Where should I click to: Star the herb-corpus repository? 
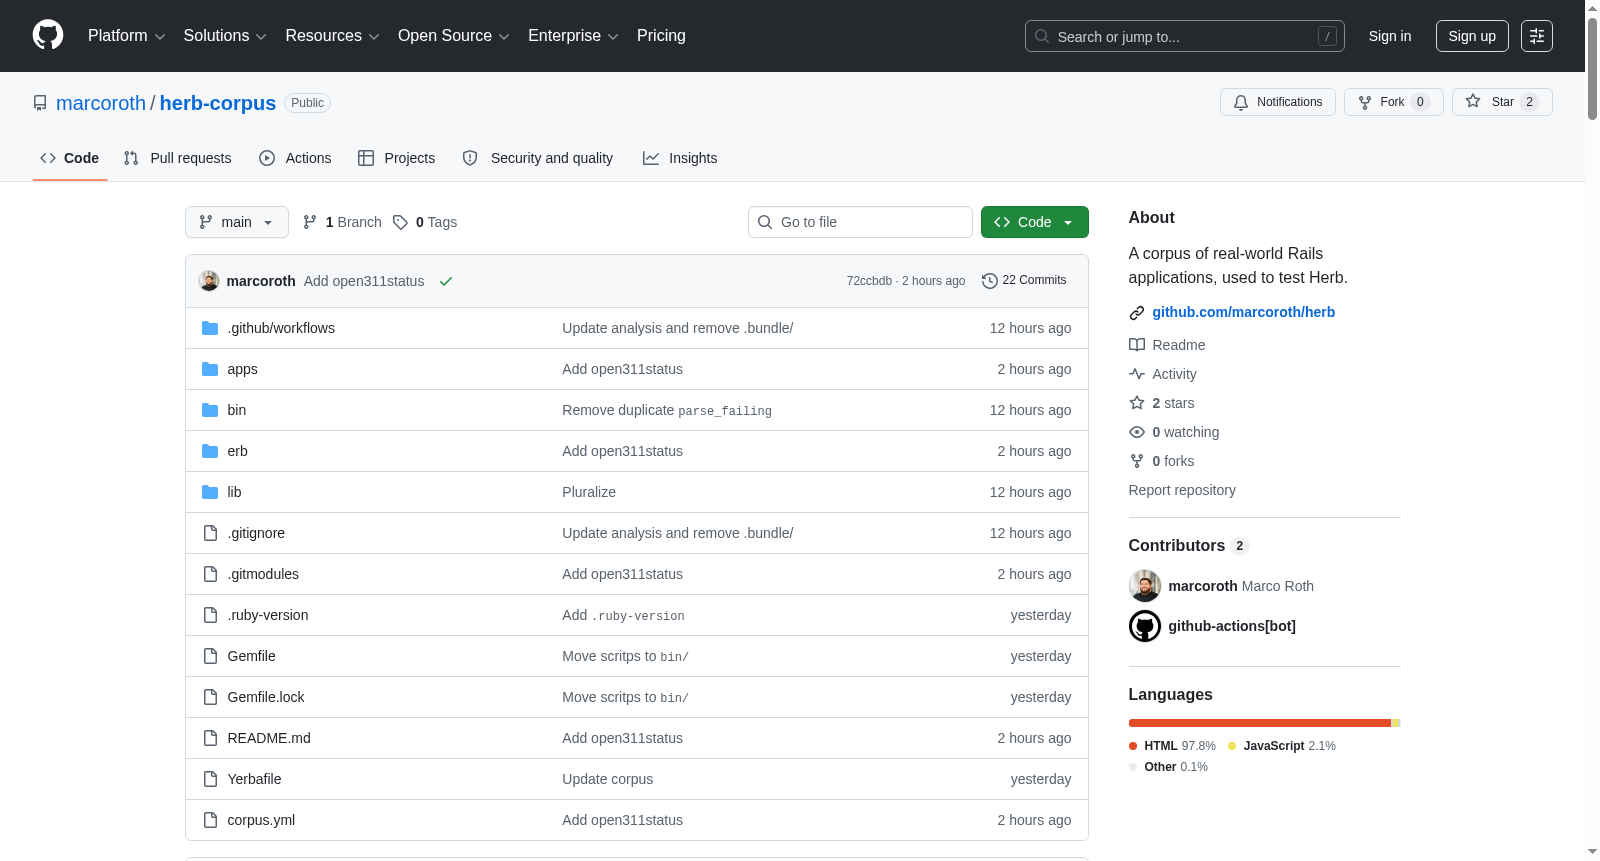pyautogui.click(x=1501, y=102)
